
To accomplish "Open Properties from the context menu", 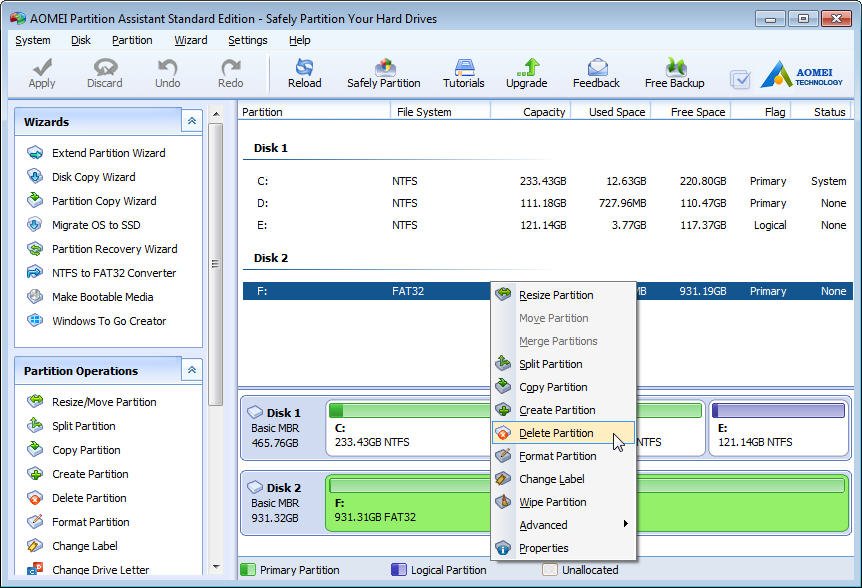I will tap(563, 548).
